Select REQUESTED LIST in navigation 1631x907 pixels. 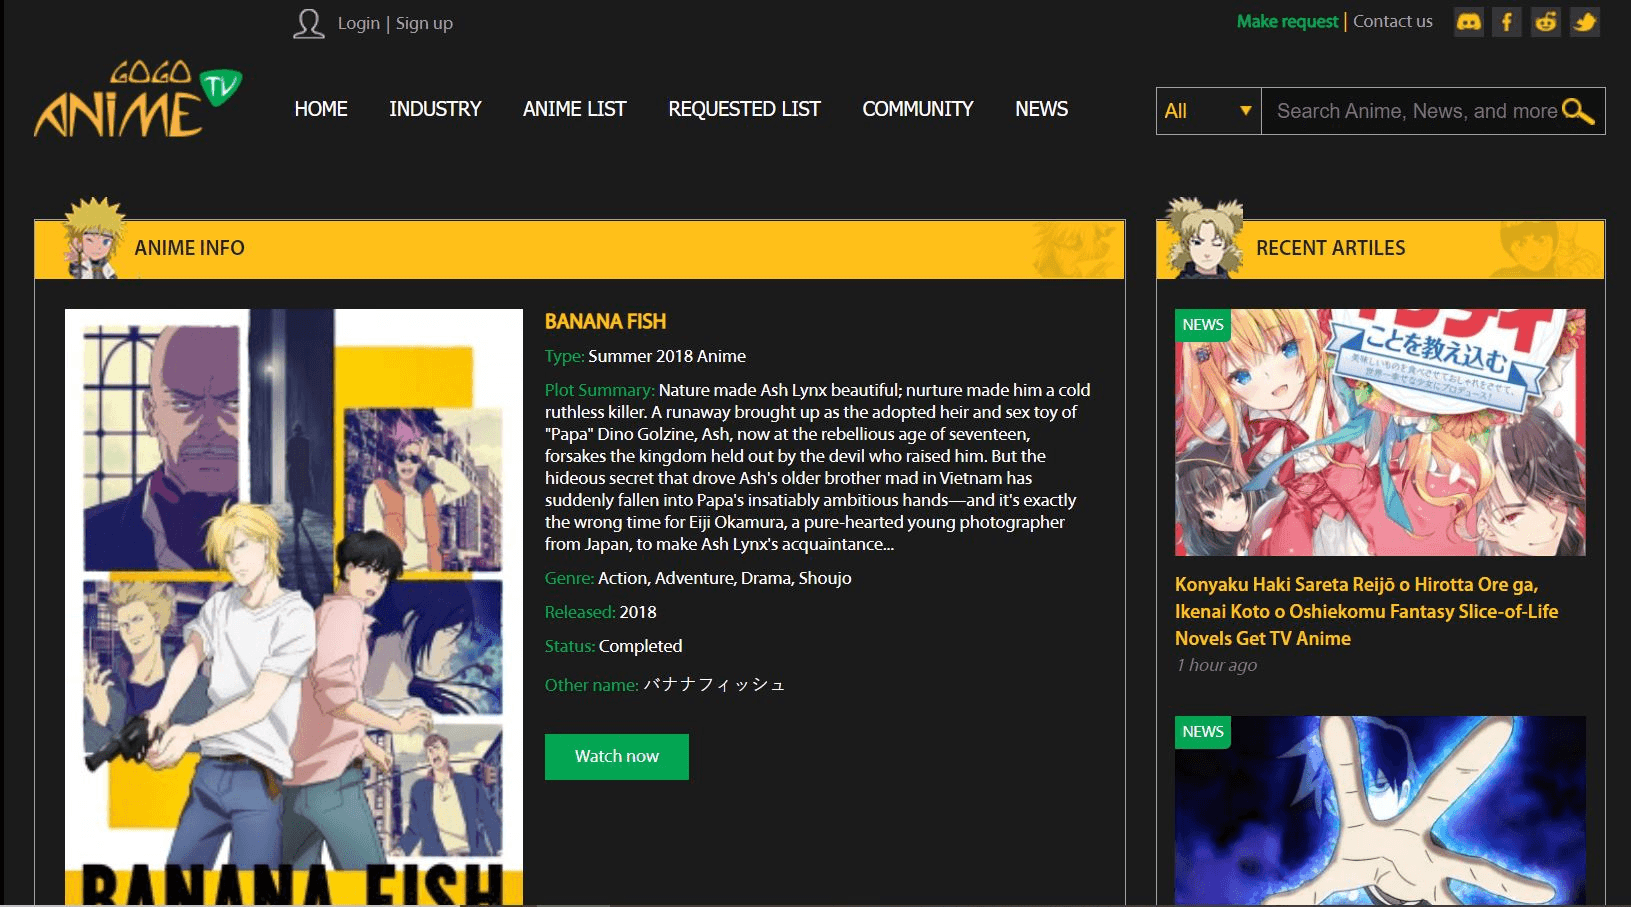tap(744, 109)
